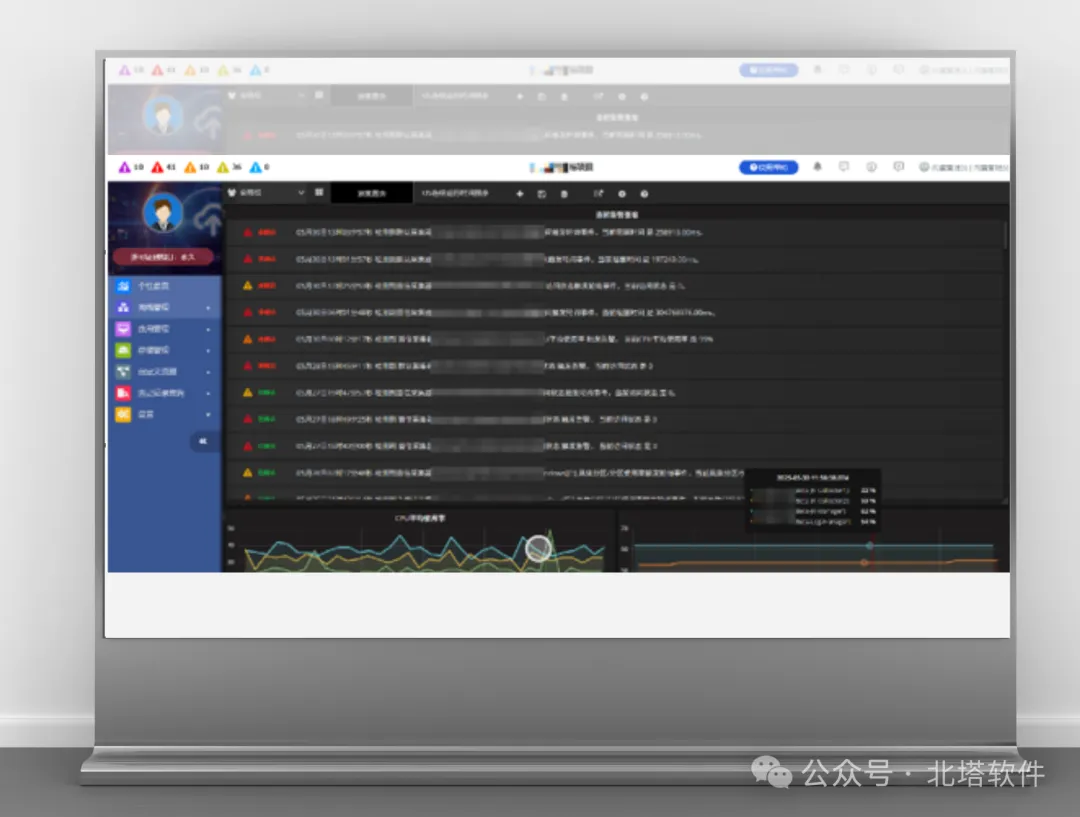Screen dimensions: 1080x817
Task: Click the first round icon after the edit icon
Action: 622,194
